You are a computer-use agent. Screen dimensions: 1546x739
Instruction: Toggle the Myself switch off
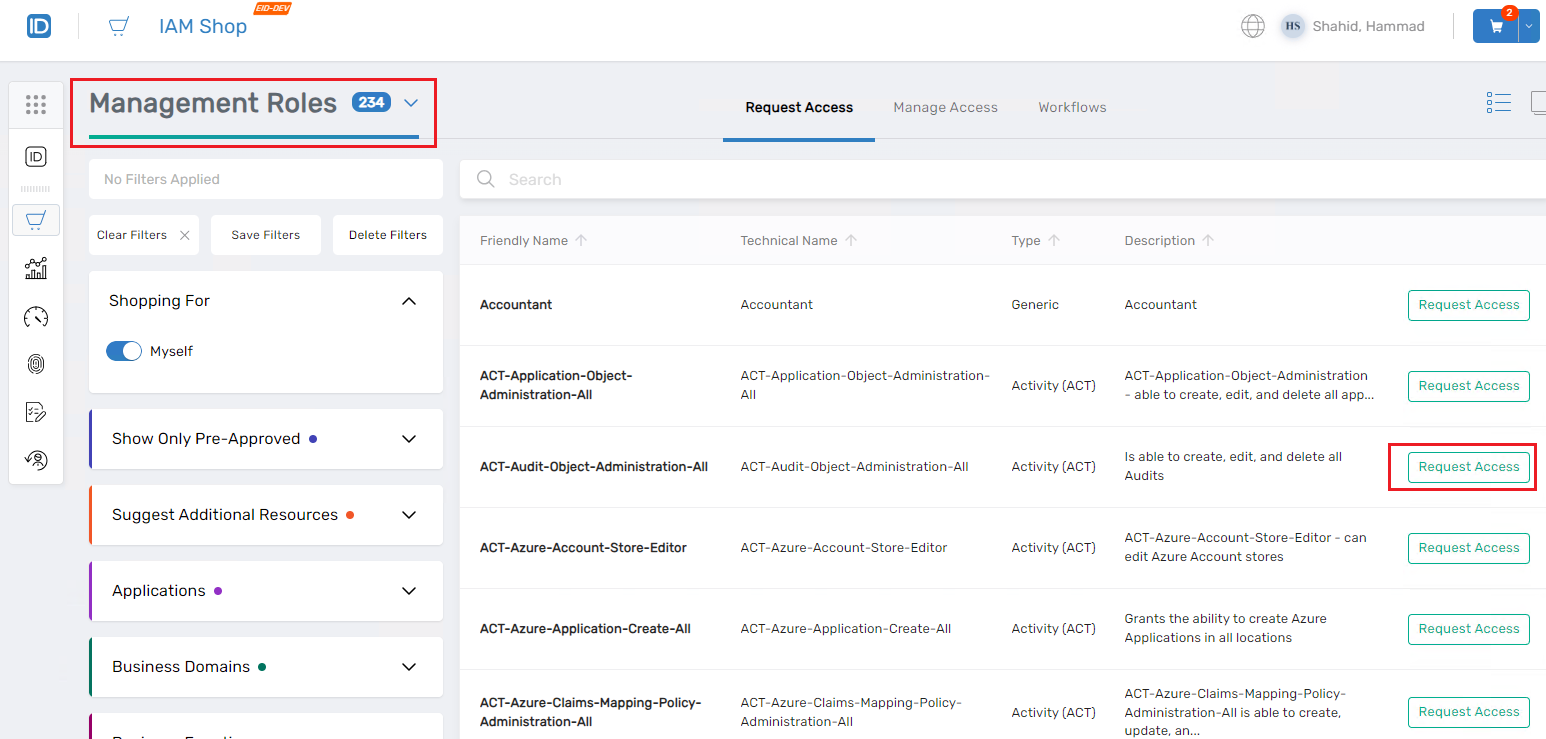click(124, 351)
